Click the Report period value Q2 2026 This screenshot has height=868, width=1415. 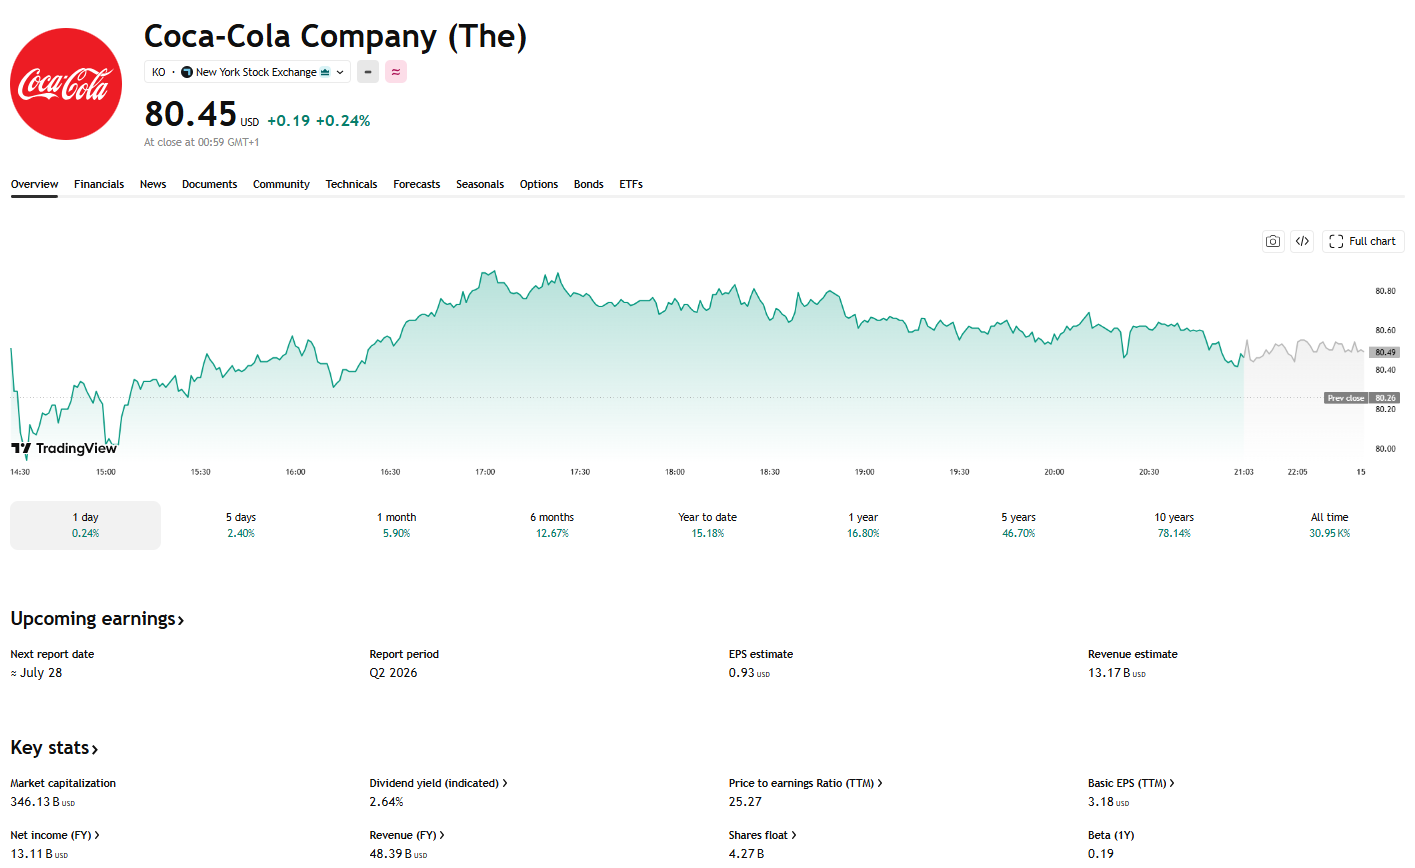(394, 673)
